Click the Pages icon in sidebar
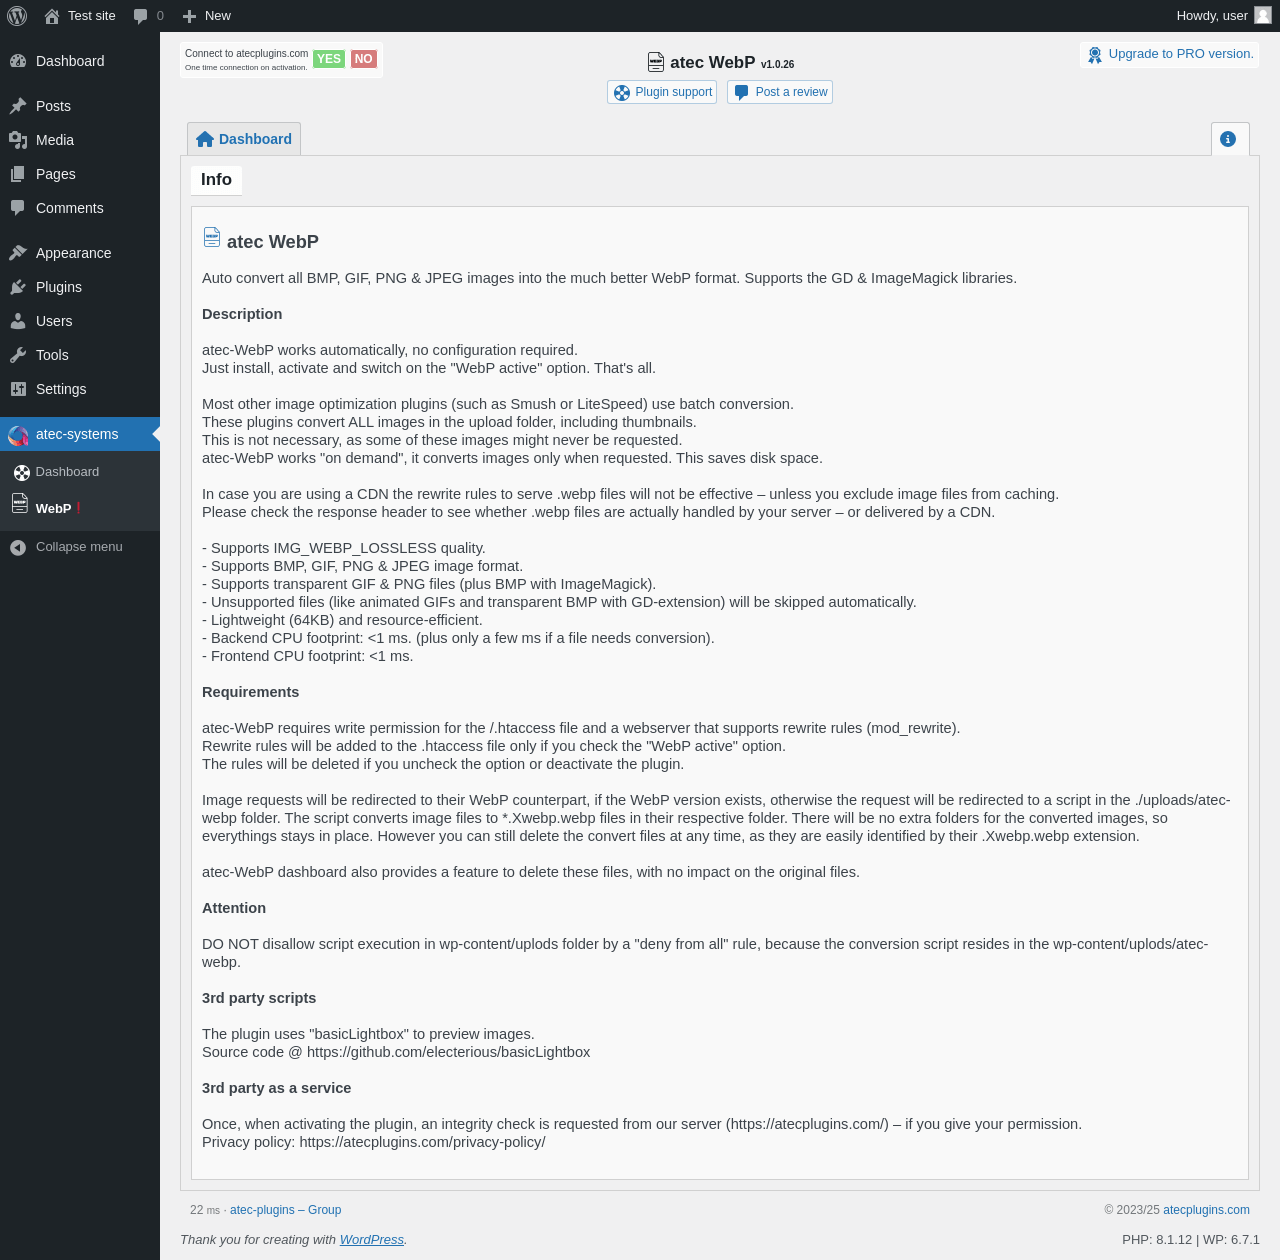 [x=18, y=174]
